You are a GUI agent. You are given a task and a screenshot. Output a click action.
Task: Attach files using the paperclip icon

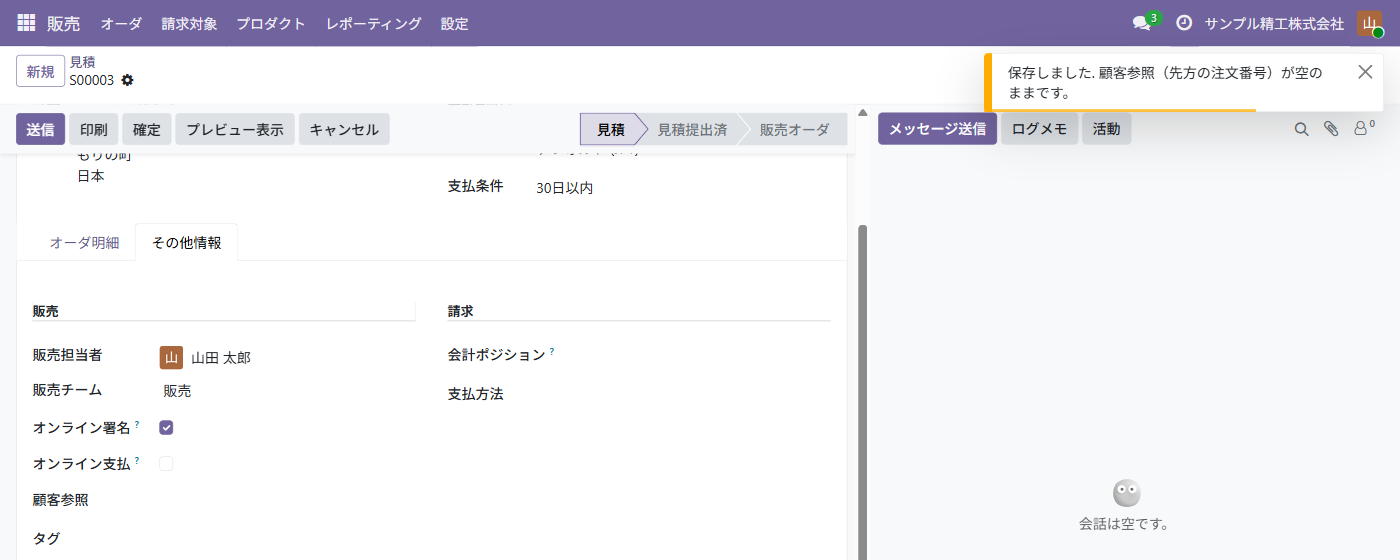(x=1331, y=129)
